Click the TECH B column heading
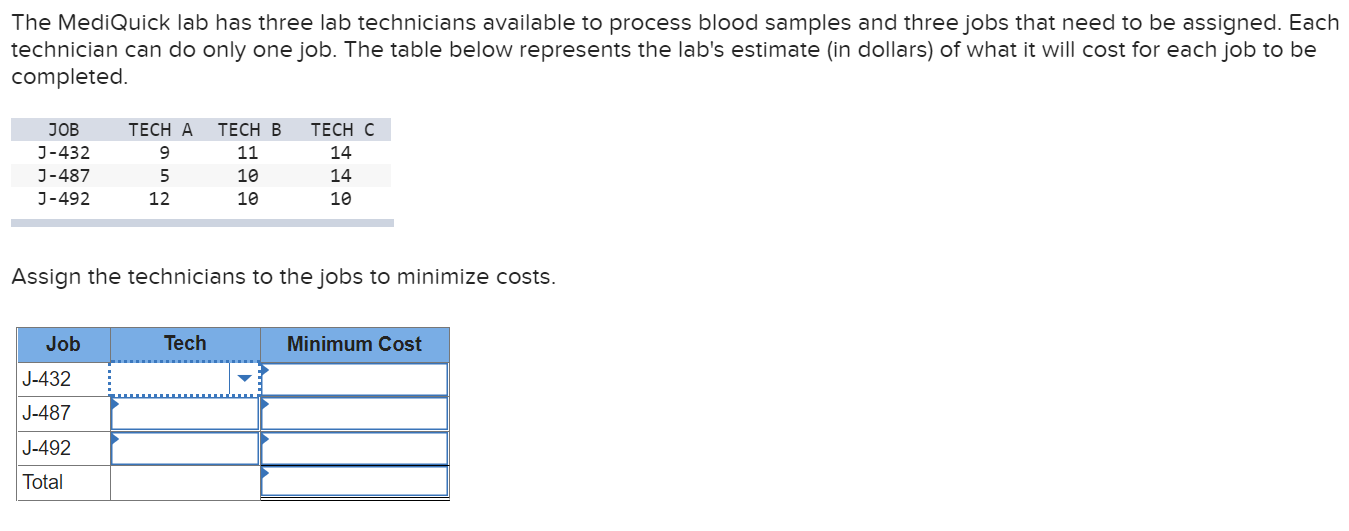Viewport: 1349px width, 531px height. (x=249, y=130)
